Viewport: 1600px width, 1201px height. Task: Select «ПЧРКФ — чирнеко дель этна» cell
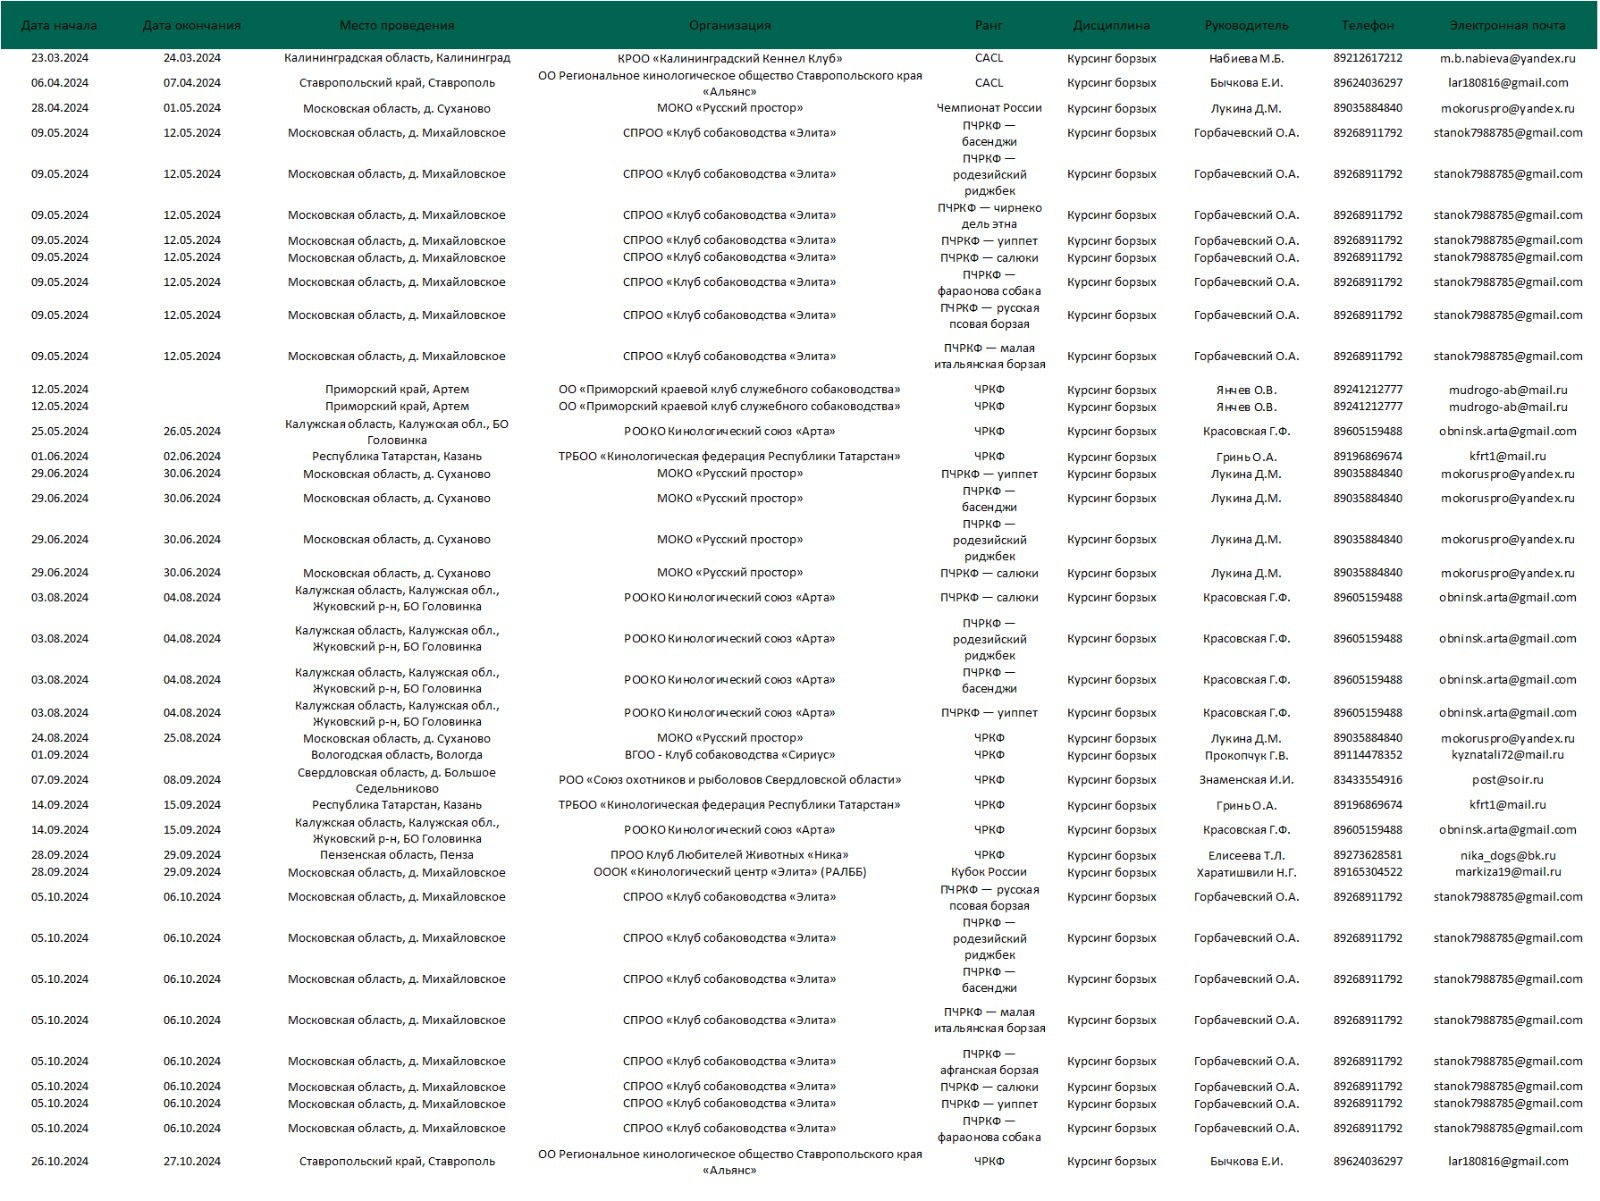(x=989, y=216)
